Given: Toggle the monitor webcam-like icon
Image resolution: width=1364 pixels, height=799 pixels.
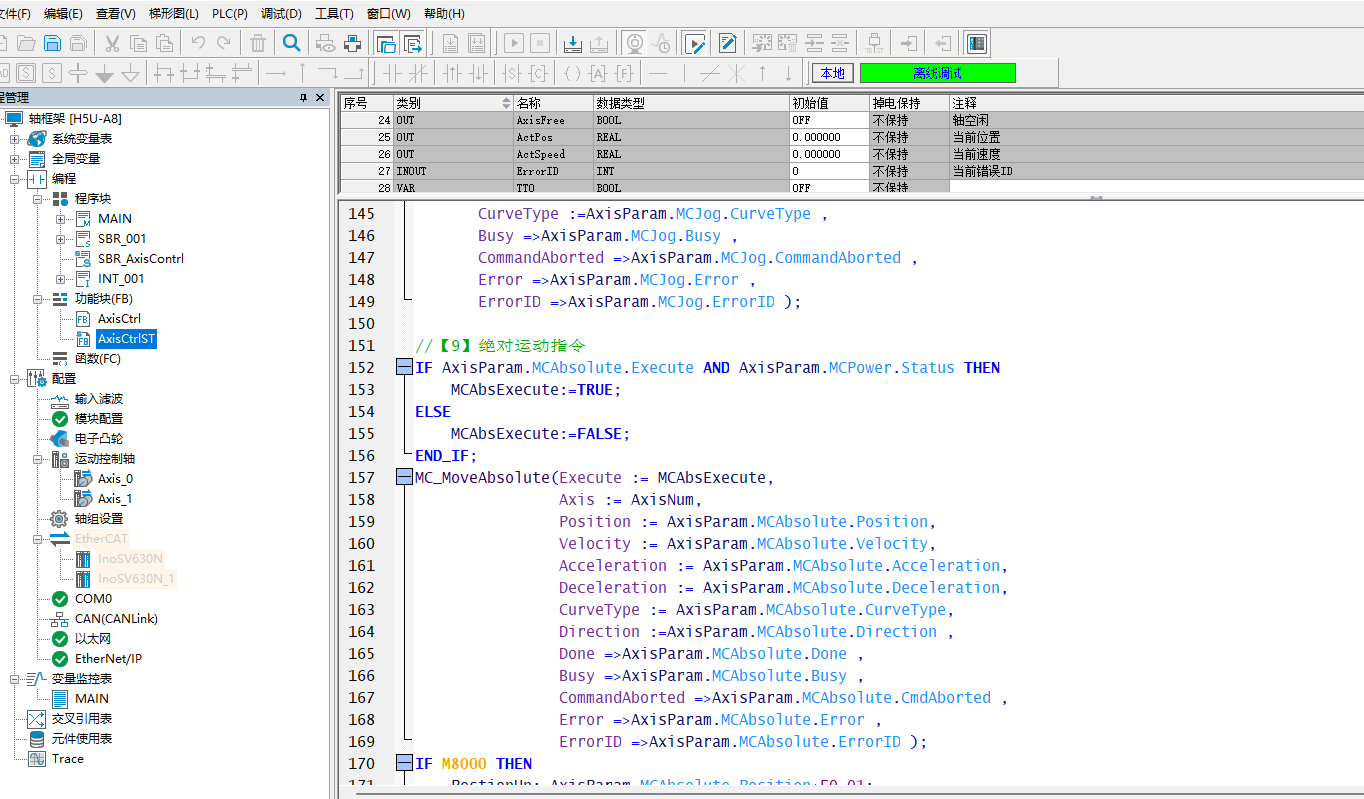Looking at the screenshot, I should click(x=634, y=43).
